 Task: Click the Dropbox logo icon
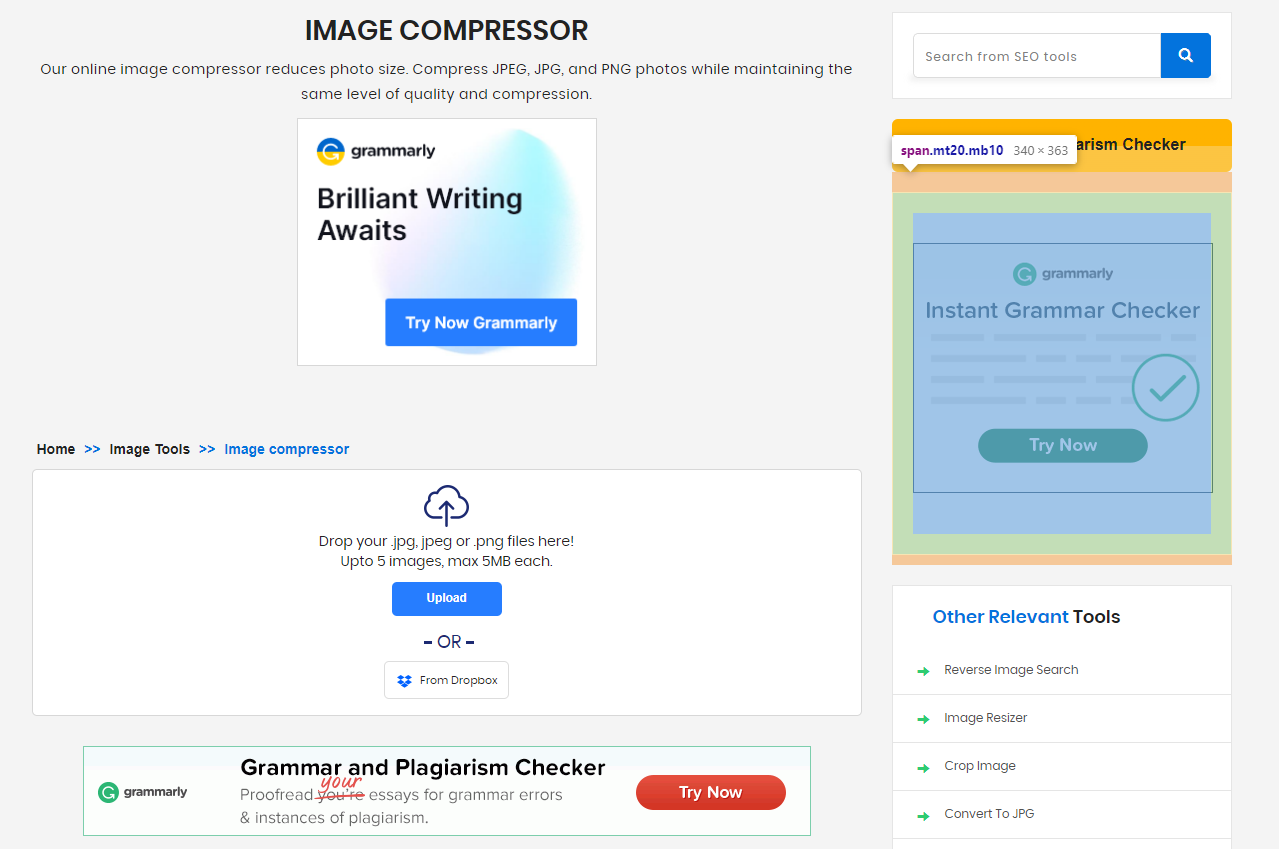[x=404, y=681]
